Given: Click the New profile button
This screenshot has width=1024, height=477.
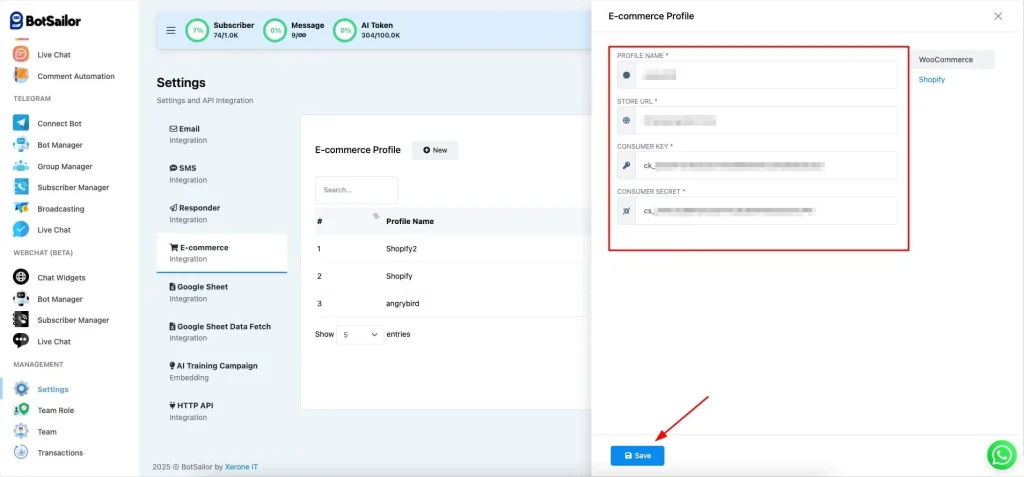Looking at the screenshot, I should 435,150.
